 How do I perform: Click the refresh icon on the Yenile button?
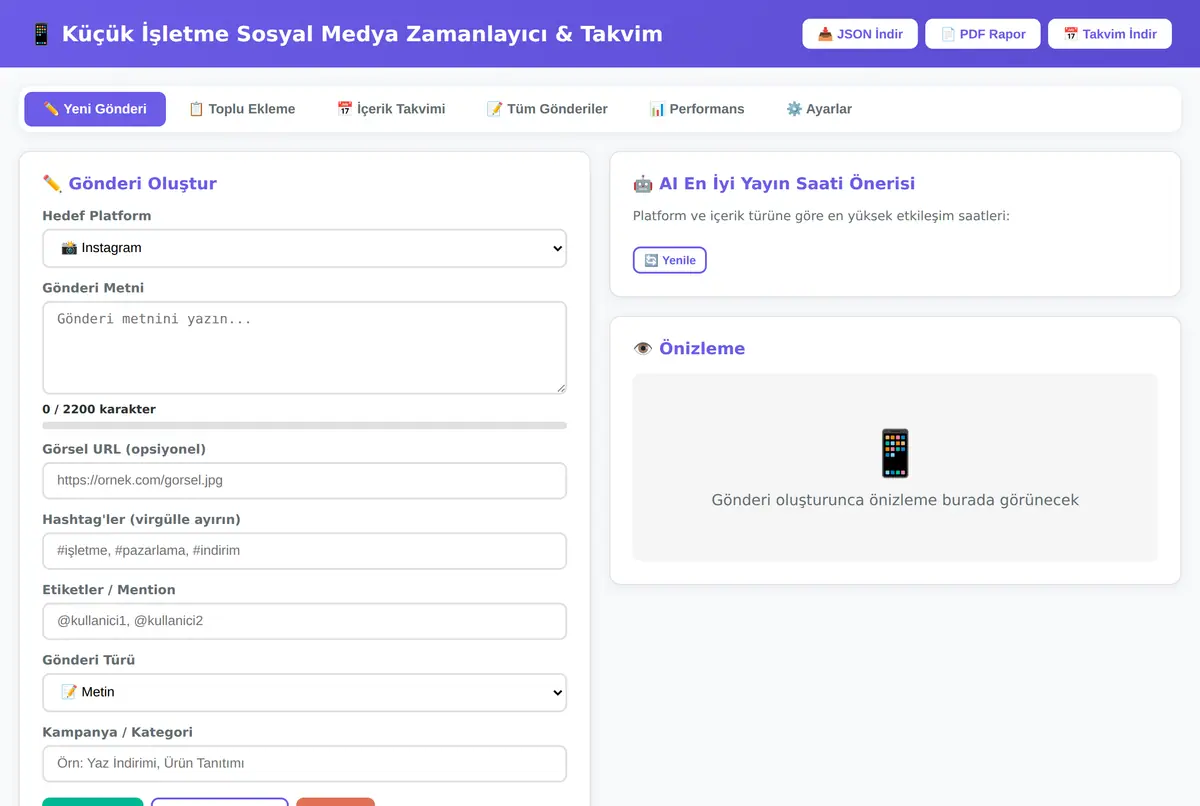(651, 260)
